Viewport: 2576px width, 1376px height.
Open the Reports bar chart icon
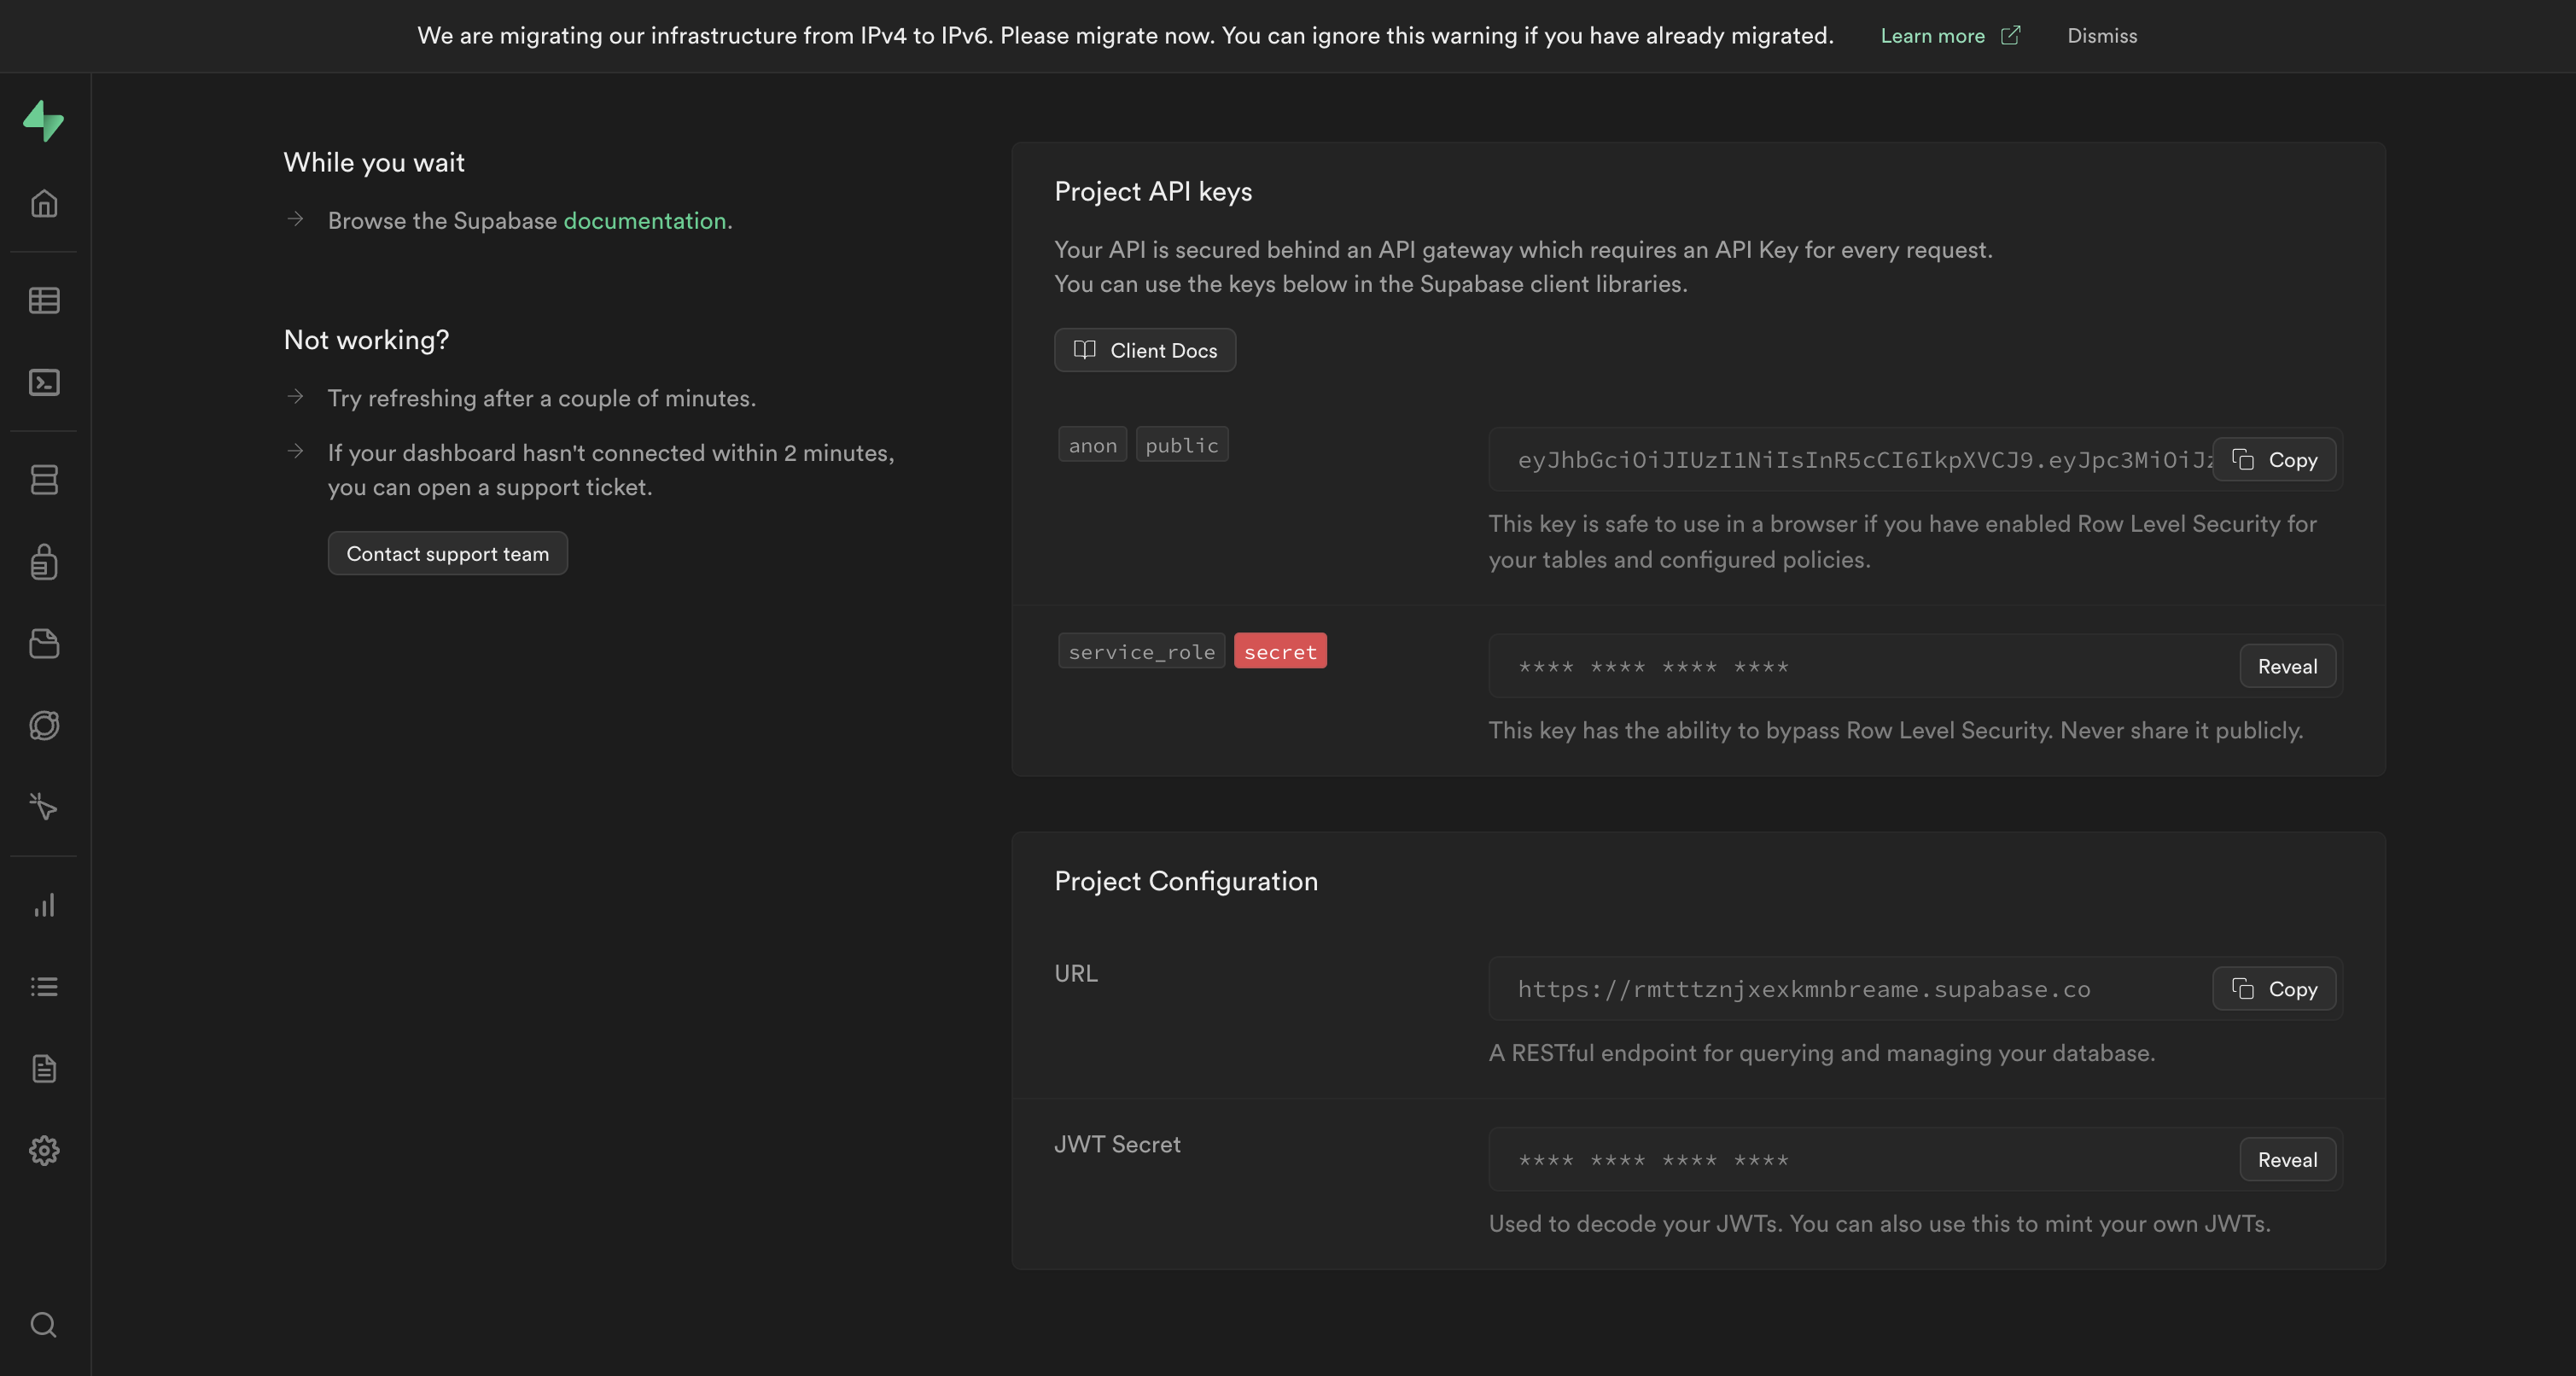coord(44,906)
